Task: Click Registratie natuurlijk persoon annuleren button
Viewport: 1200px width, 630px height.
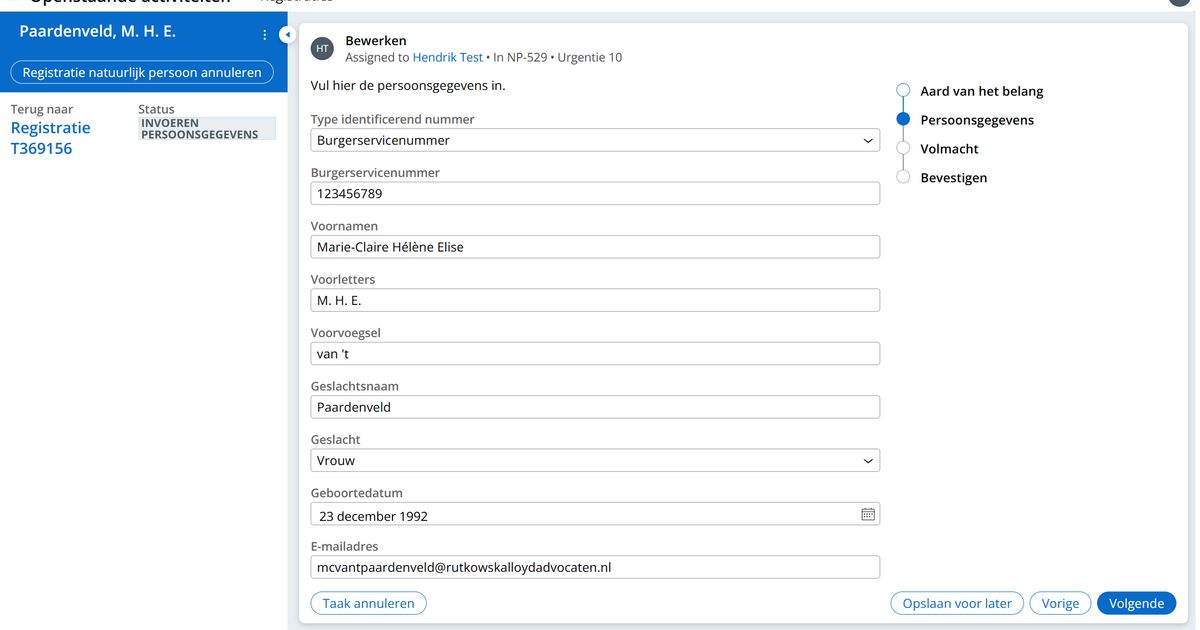Action: click(x=142, y=72)
